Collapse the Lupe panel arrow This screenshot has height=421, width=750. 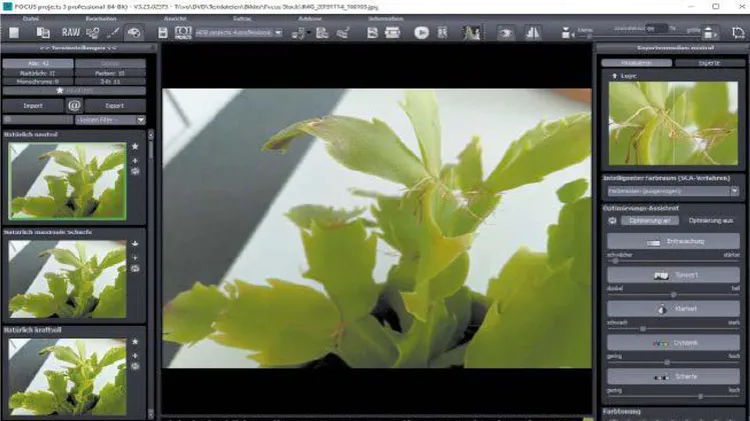coord(614,76)
